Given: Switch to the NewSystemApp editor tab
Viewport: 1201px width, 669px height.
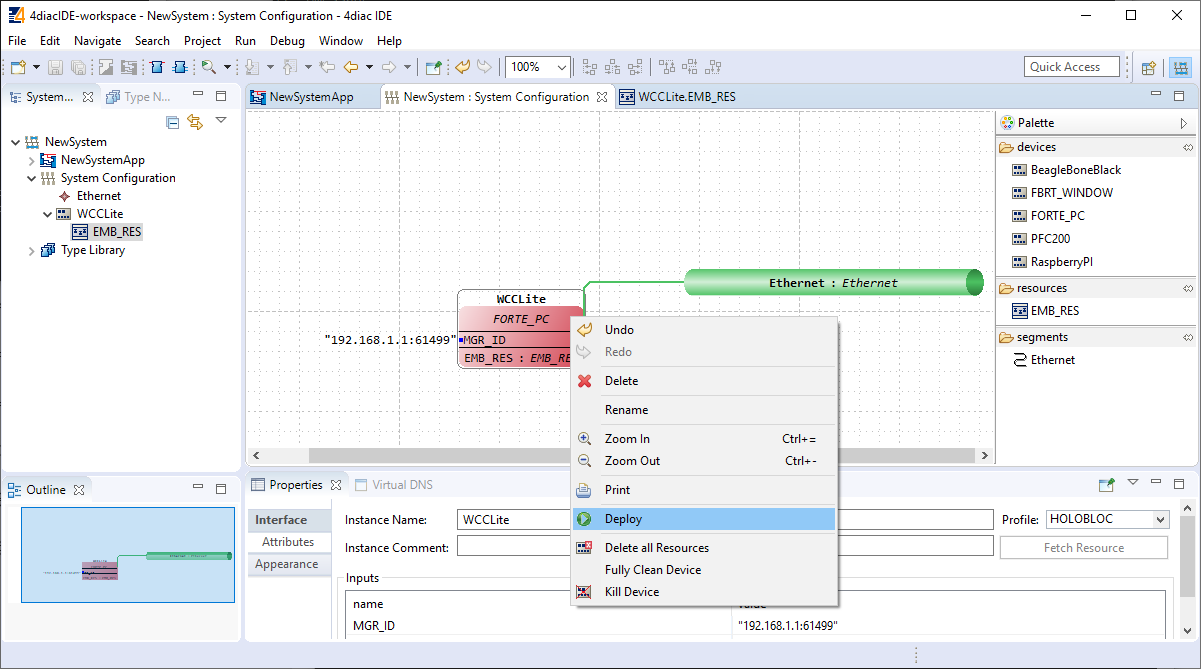Looking at the screenshot, I should [x=311, y=97].
